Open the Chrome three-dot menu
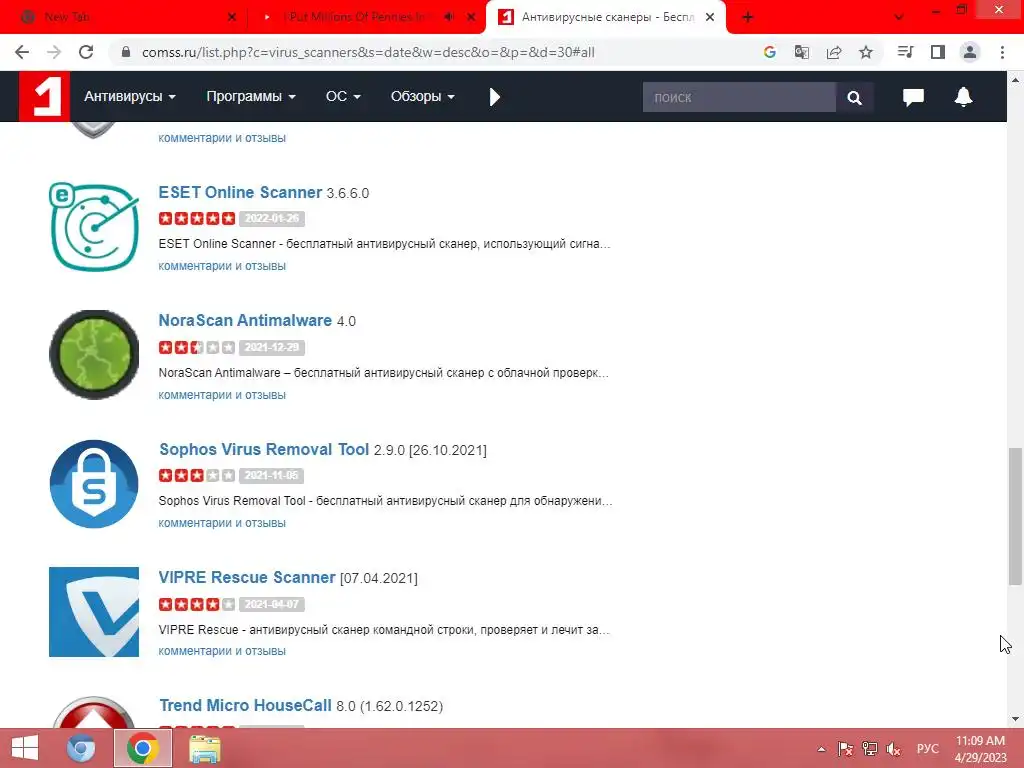The image size is (1024, 768). 1002,52
